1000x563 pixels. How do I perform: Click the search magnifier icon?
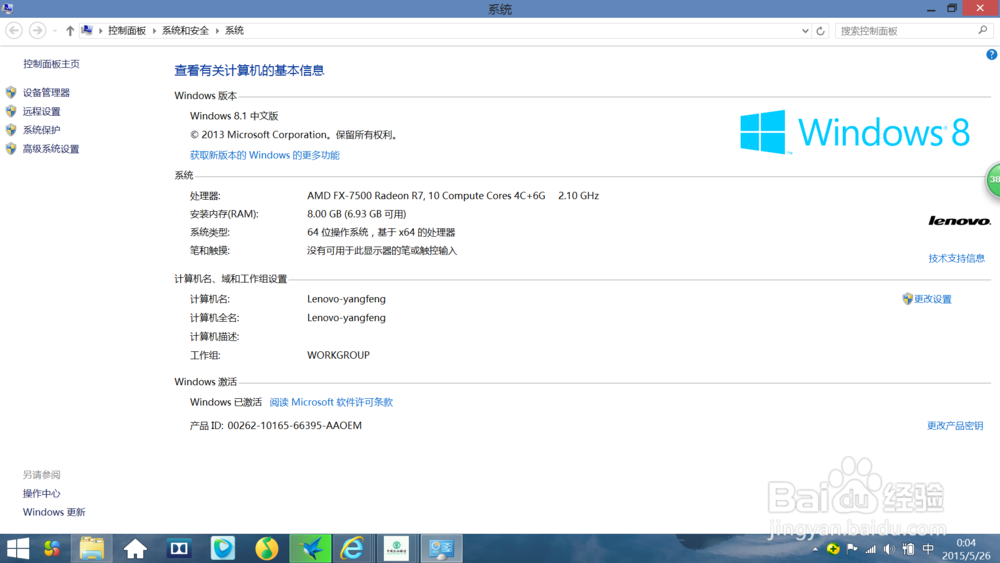click(983, 30)
